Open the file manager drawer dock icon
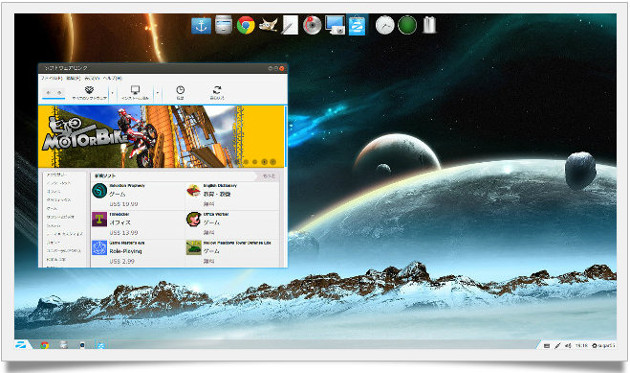Image resolution: width=630 pixels, height=373 pixels. 223,25
